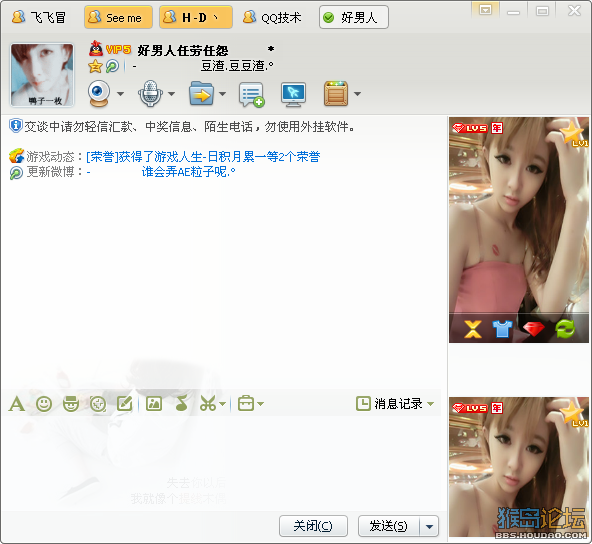The width and height of the screenshot is (592, 544).
Task: Click the 更新微博 weibo icon
Action: (x=16, y=173)
